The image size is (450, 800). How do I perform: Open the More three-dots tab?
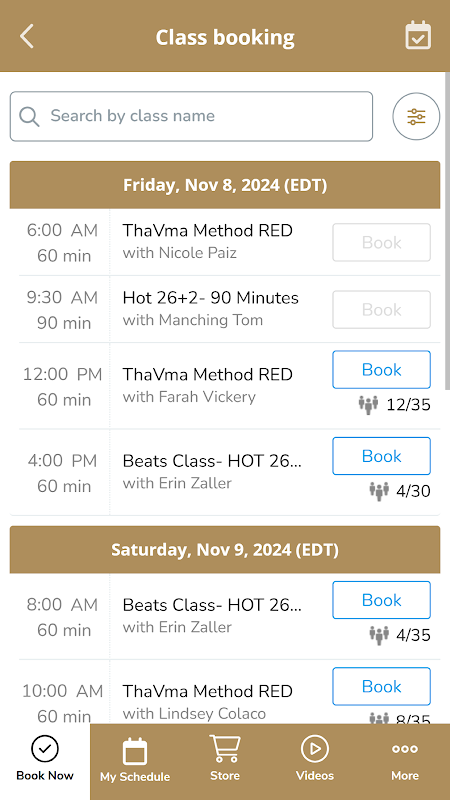(x=405, y=758)
